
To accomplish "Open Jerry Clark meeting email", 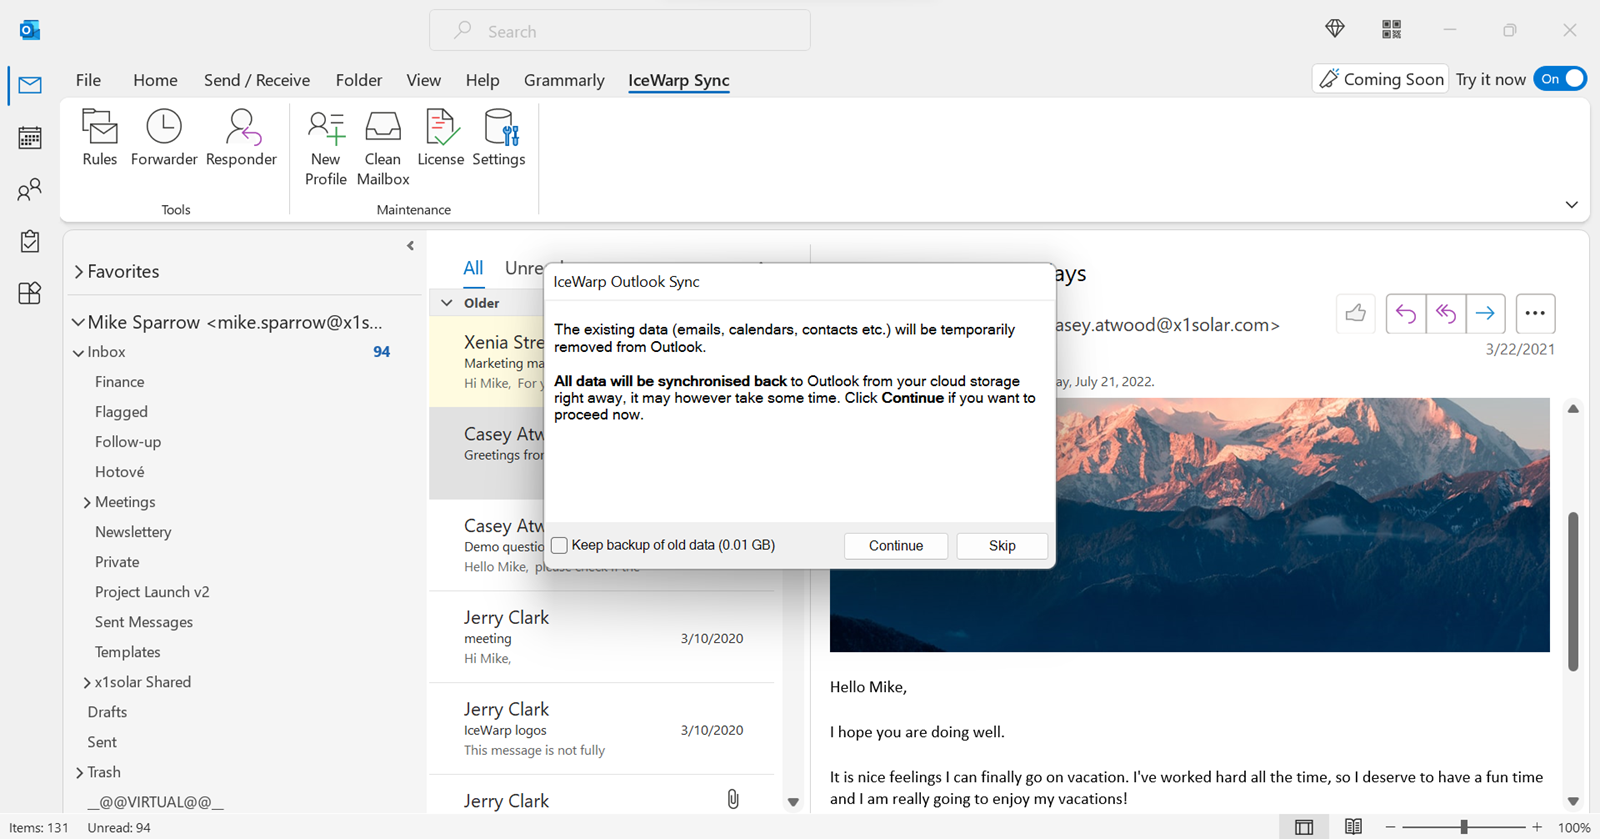I will pos(603,637).
